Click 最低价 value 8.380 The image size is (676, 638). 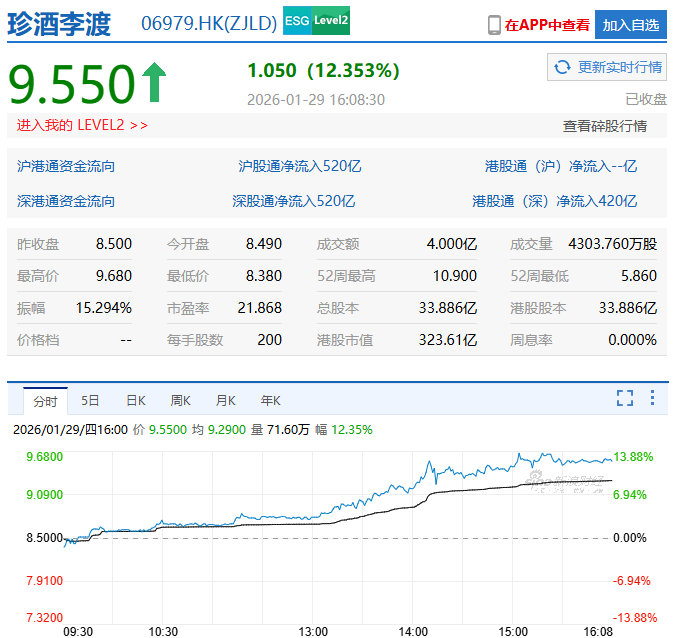pos(264,276)
